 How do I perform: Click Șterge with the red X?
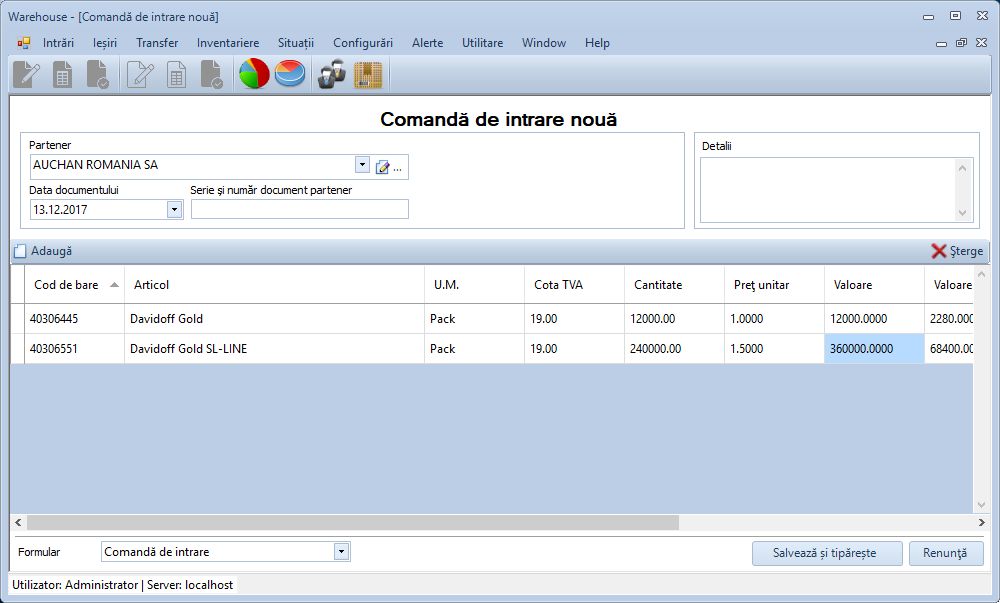(957, 251)
